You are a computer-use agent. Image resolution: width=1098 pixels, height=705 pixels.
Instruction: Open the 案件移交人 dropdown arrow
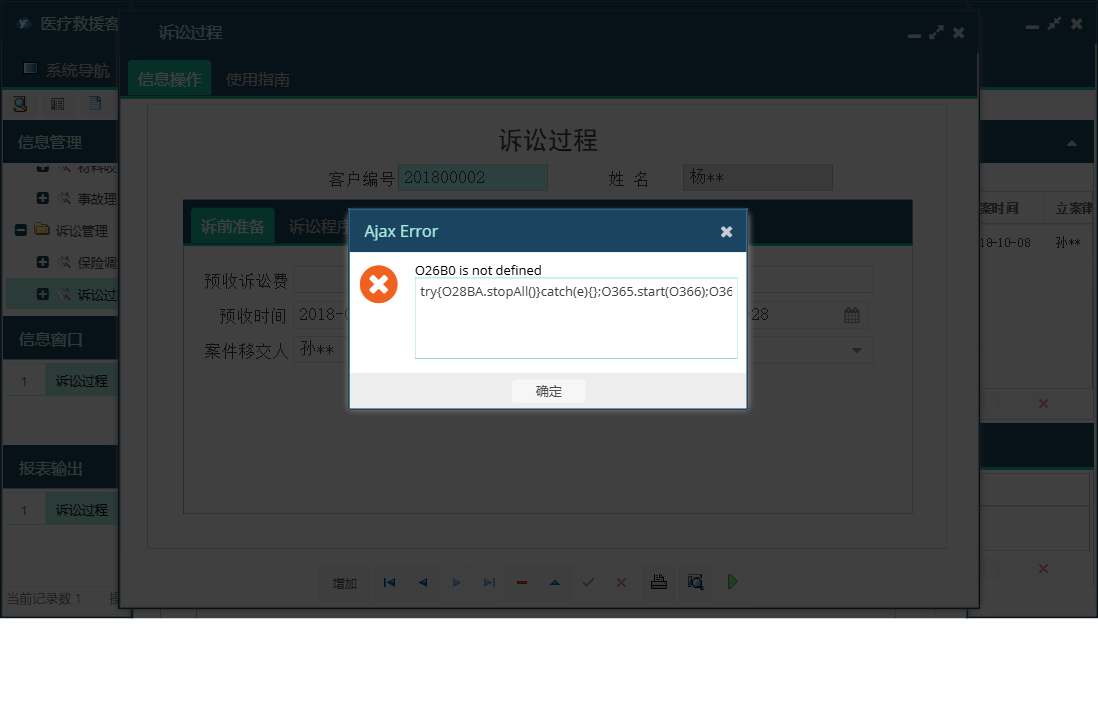(x=858, y=350)
